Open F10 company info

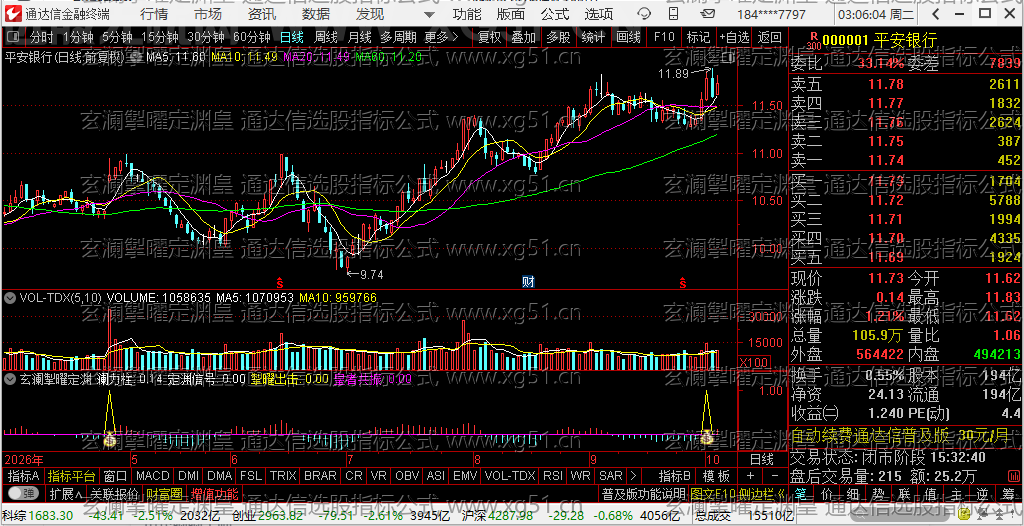click(x=664, y=38)
